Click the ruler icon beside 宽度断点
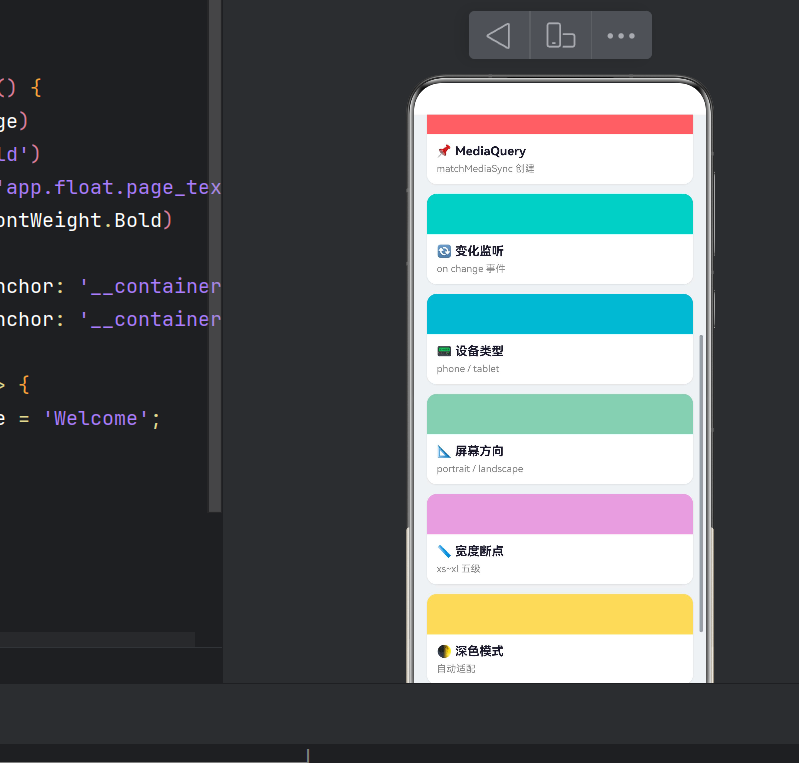799x763 pixels. pyautogui.click(x=444, y=551)
